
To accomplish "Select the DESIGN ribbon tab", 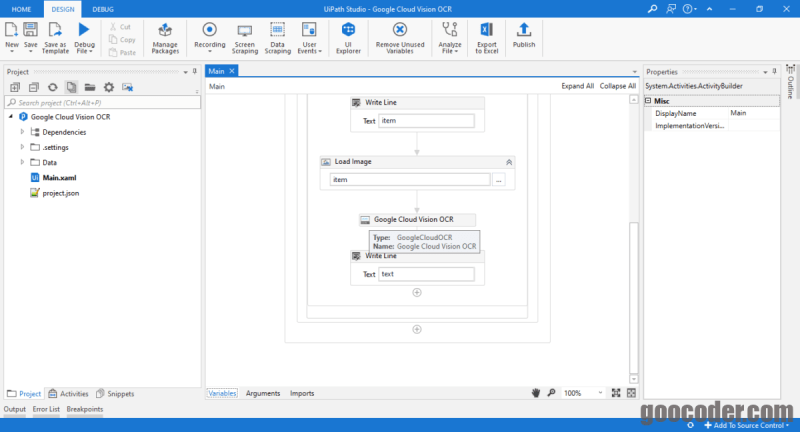I will click(x=63, y=9).
